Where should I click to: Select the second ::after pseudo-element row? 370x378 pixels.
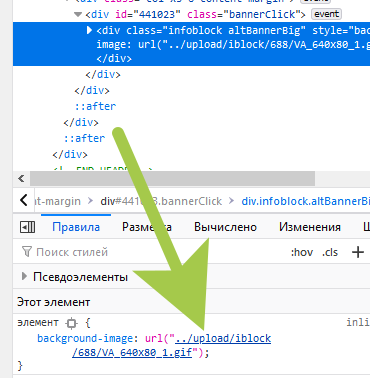pos(84,138)
